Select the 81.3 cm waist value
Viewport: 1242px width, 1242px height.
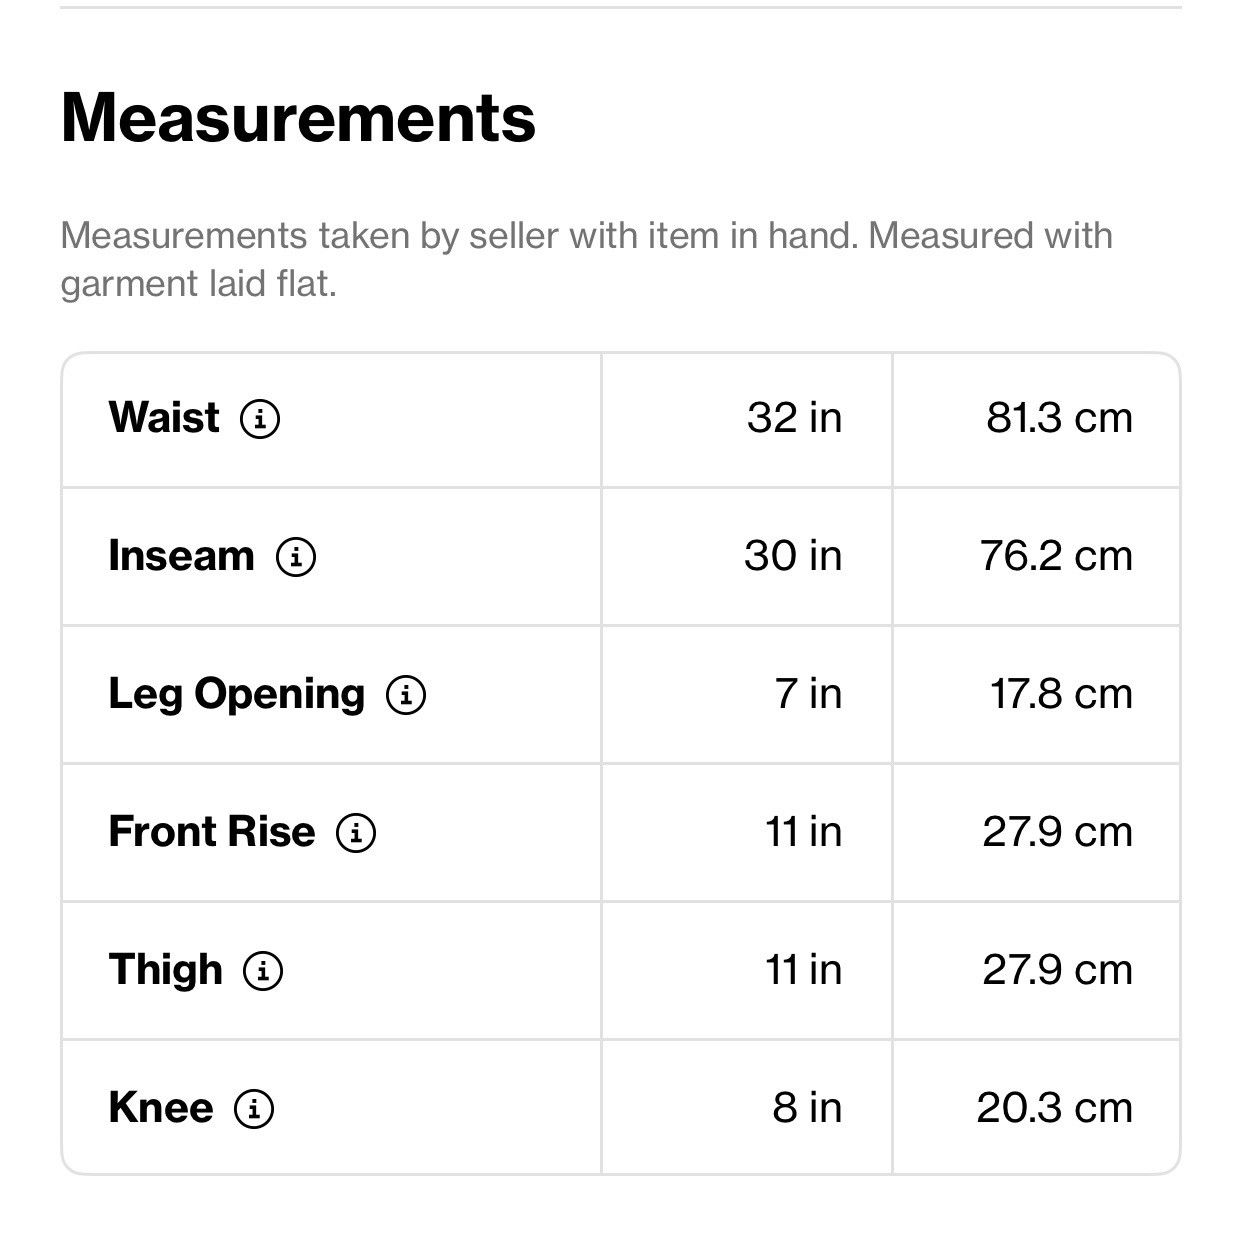click(1060, 417)
